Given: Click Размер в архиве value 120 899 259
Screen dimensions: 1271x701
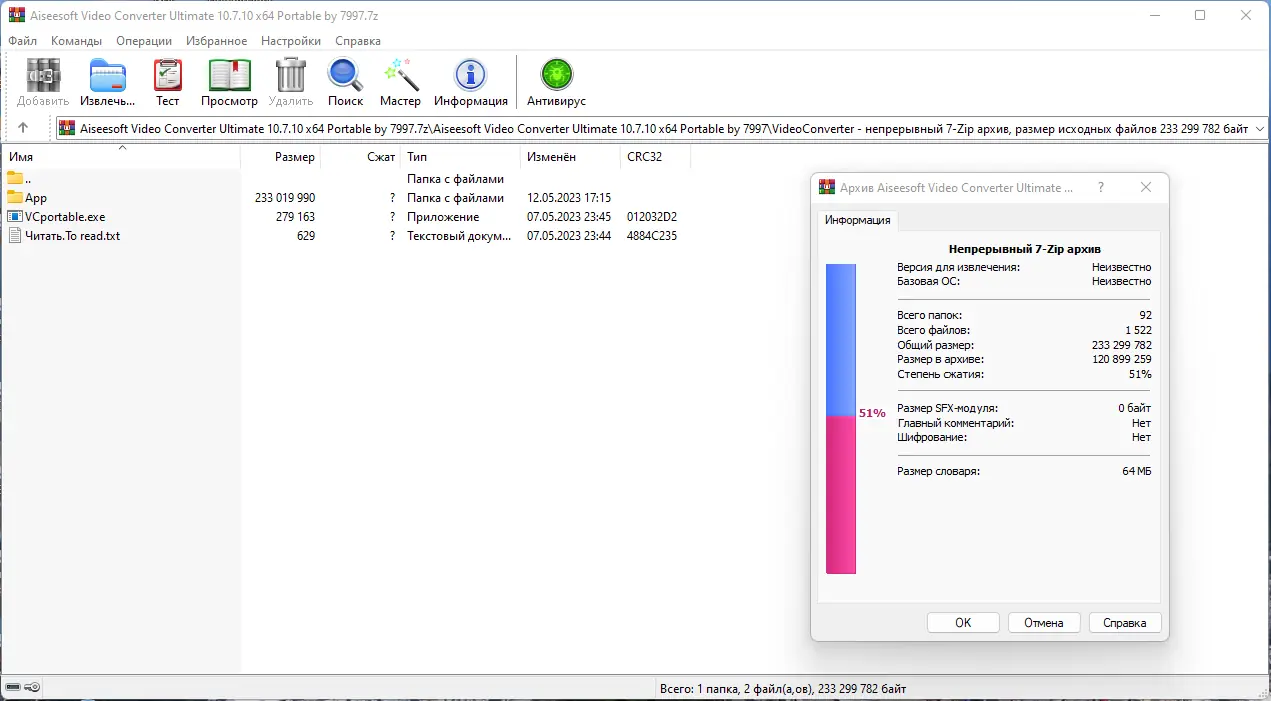Looking at the screenshot, I should (1121, 359).
